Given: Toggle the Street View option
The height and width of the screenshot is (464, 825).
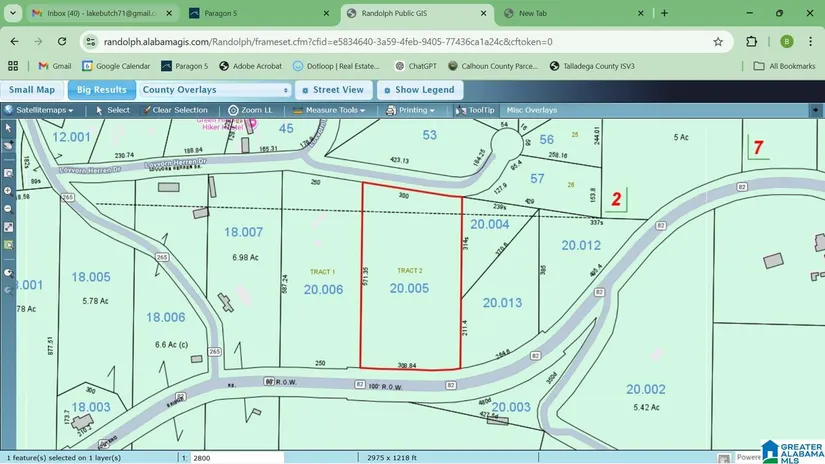Looking at the screenshot, I should pos(333,90).
